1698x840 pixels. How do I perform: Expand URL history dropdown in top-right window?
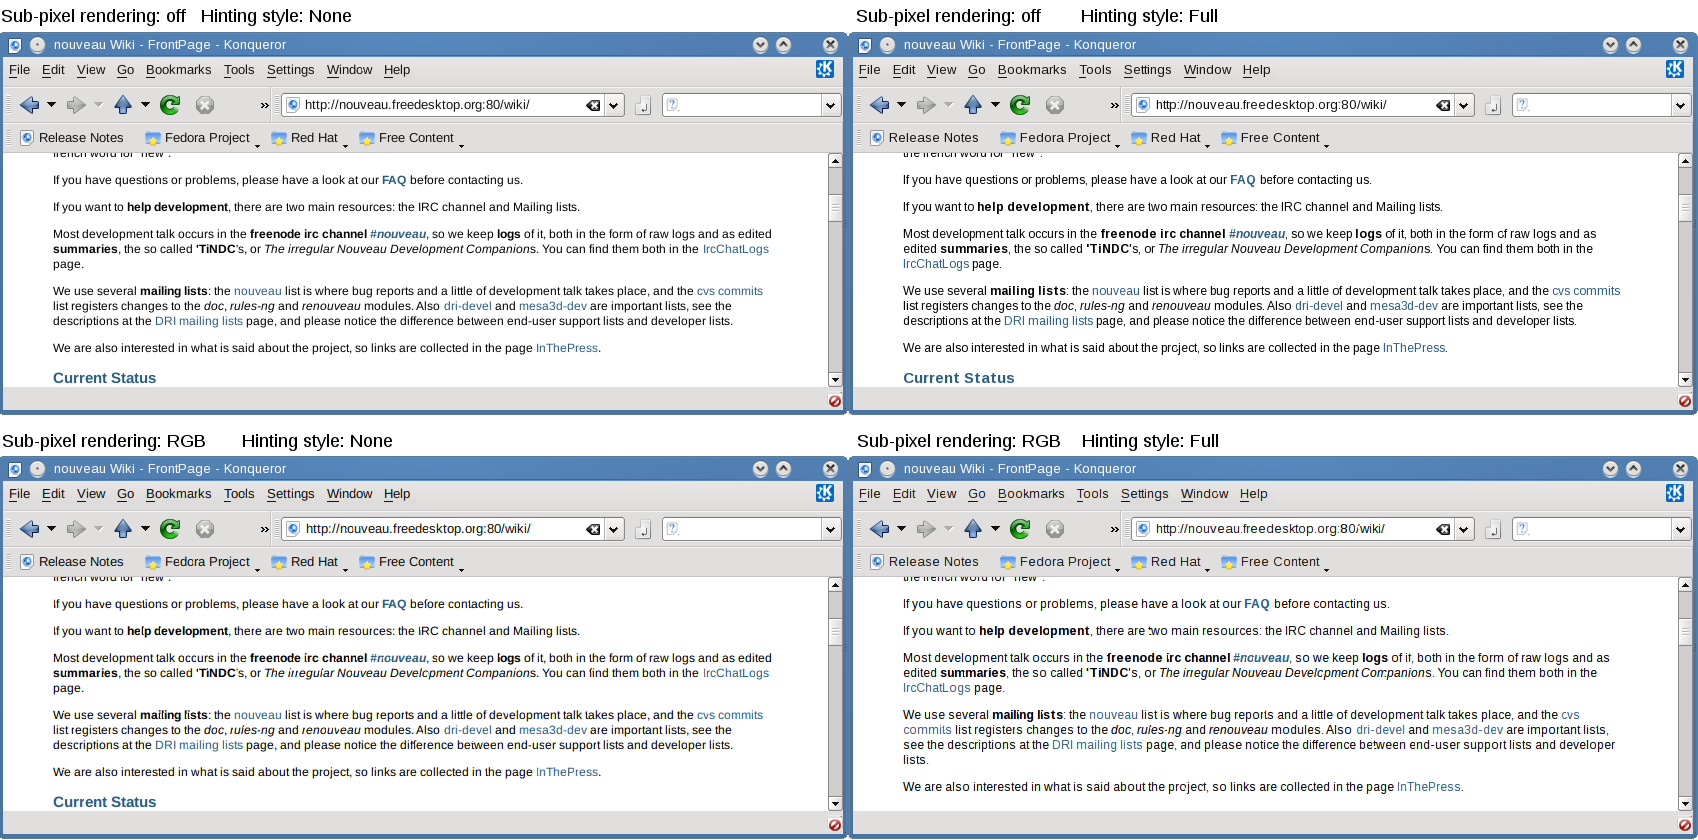coord(1464,105)
